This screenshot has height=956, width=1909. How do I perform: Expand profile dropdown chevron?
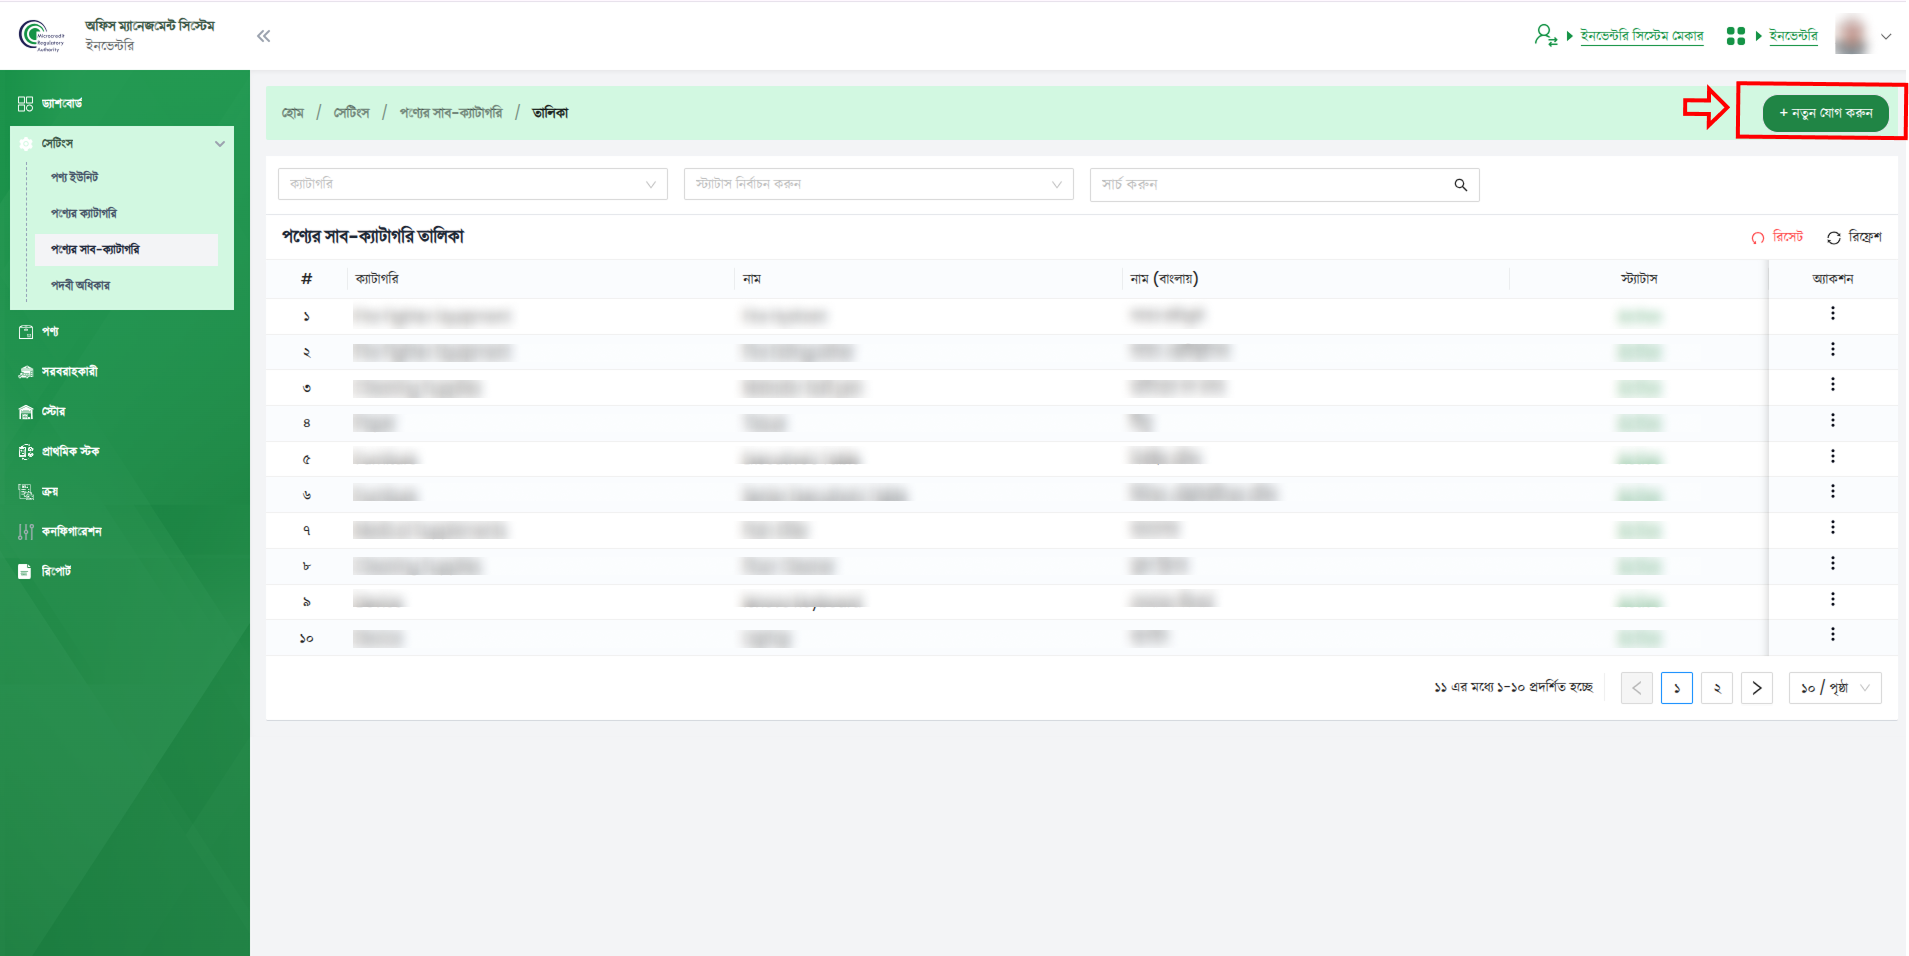(1886, 36)
